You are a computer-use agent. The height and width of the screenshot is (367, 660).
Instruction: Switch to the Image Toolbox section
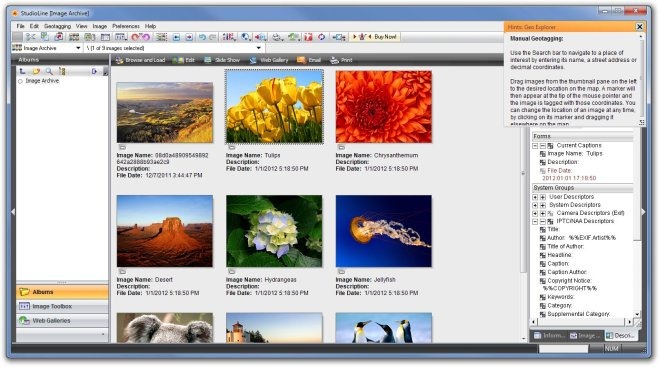click(62, 306)
